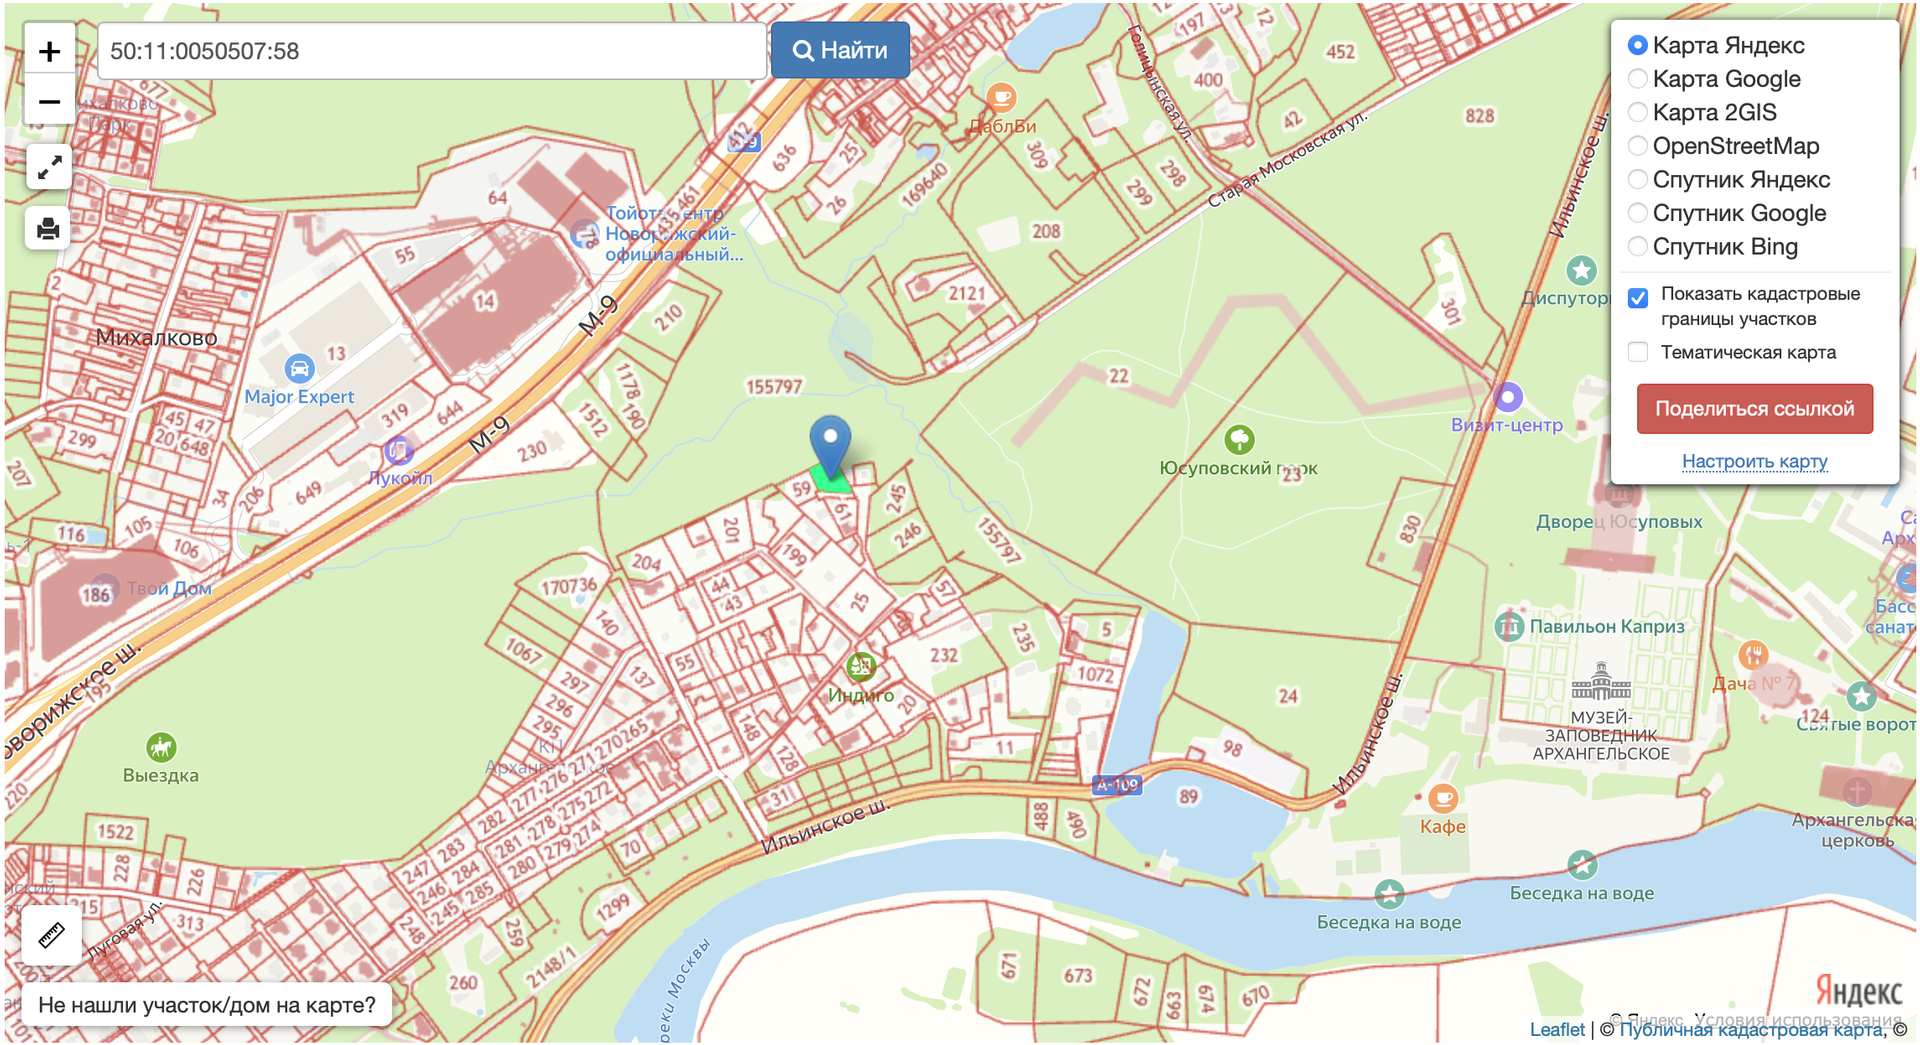Viewport: 1920px width, 1045px height.
Task: Click the print map icon
Action: click(48, 229)
